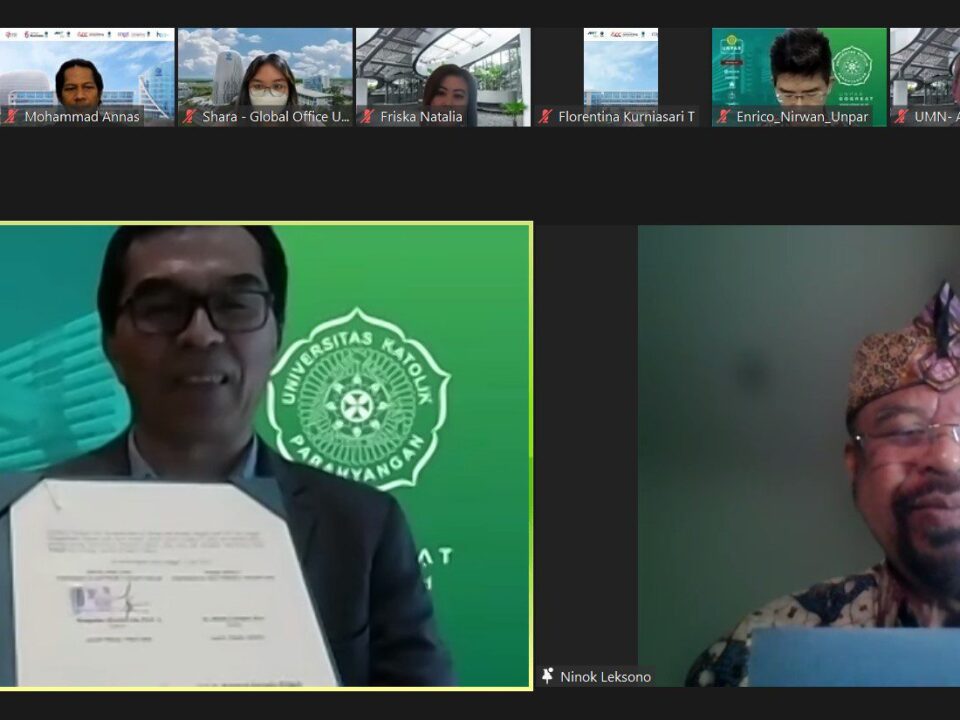The image size is (960, 720).
Task: Click the signed document held up on camera
Action: coord(170,585)
